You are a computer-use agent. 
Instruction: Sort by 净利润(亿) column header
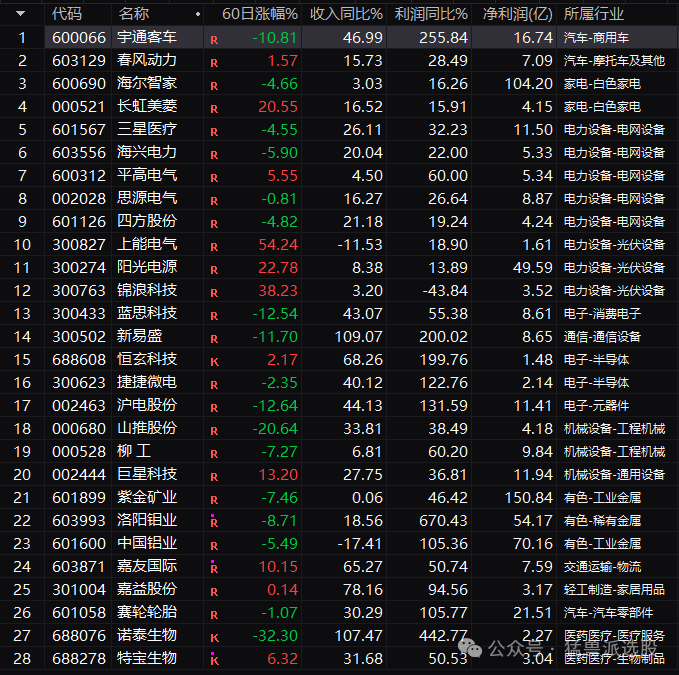(518, 14)
